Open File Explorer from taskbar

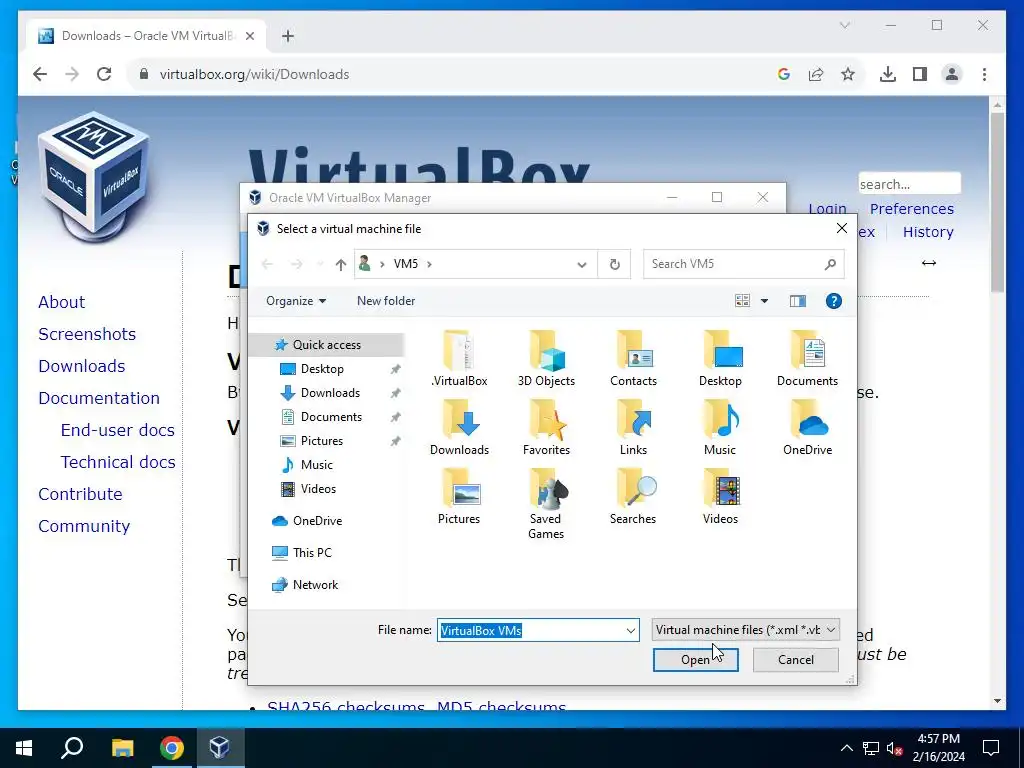click(x=122, y=748)
